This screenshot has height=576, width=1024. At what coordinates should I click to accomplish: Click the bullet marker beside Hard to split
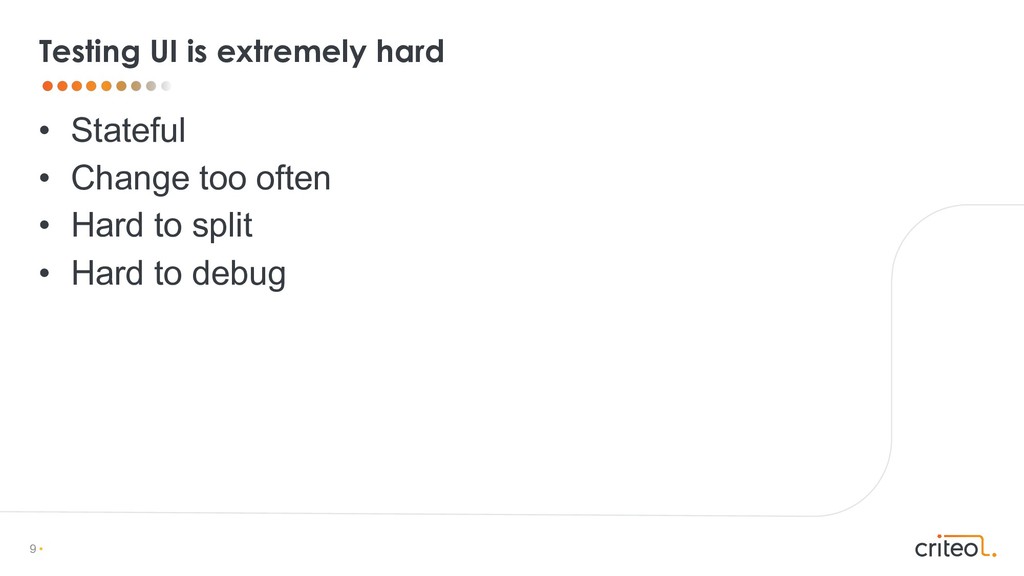click(x=44, y=225)
